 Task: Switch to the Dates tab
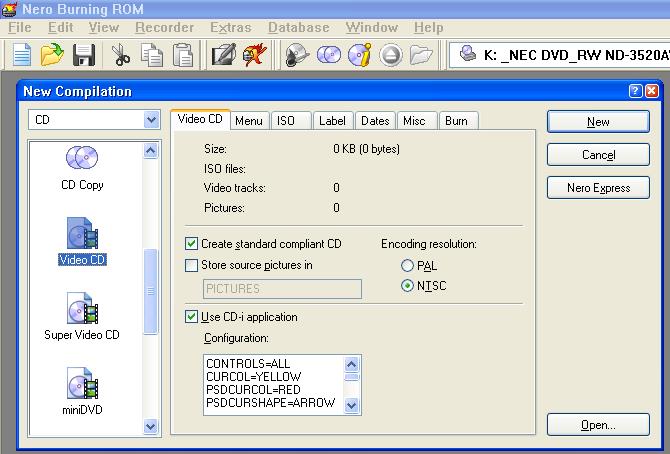[375, 121]
